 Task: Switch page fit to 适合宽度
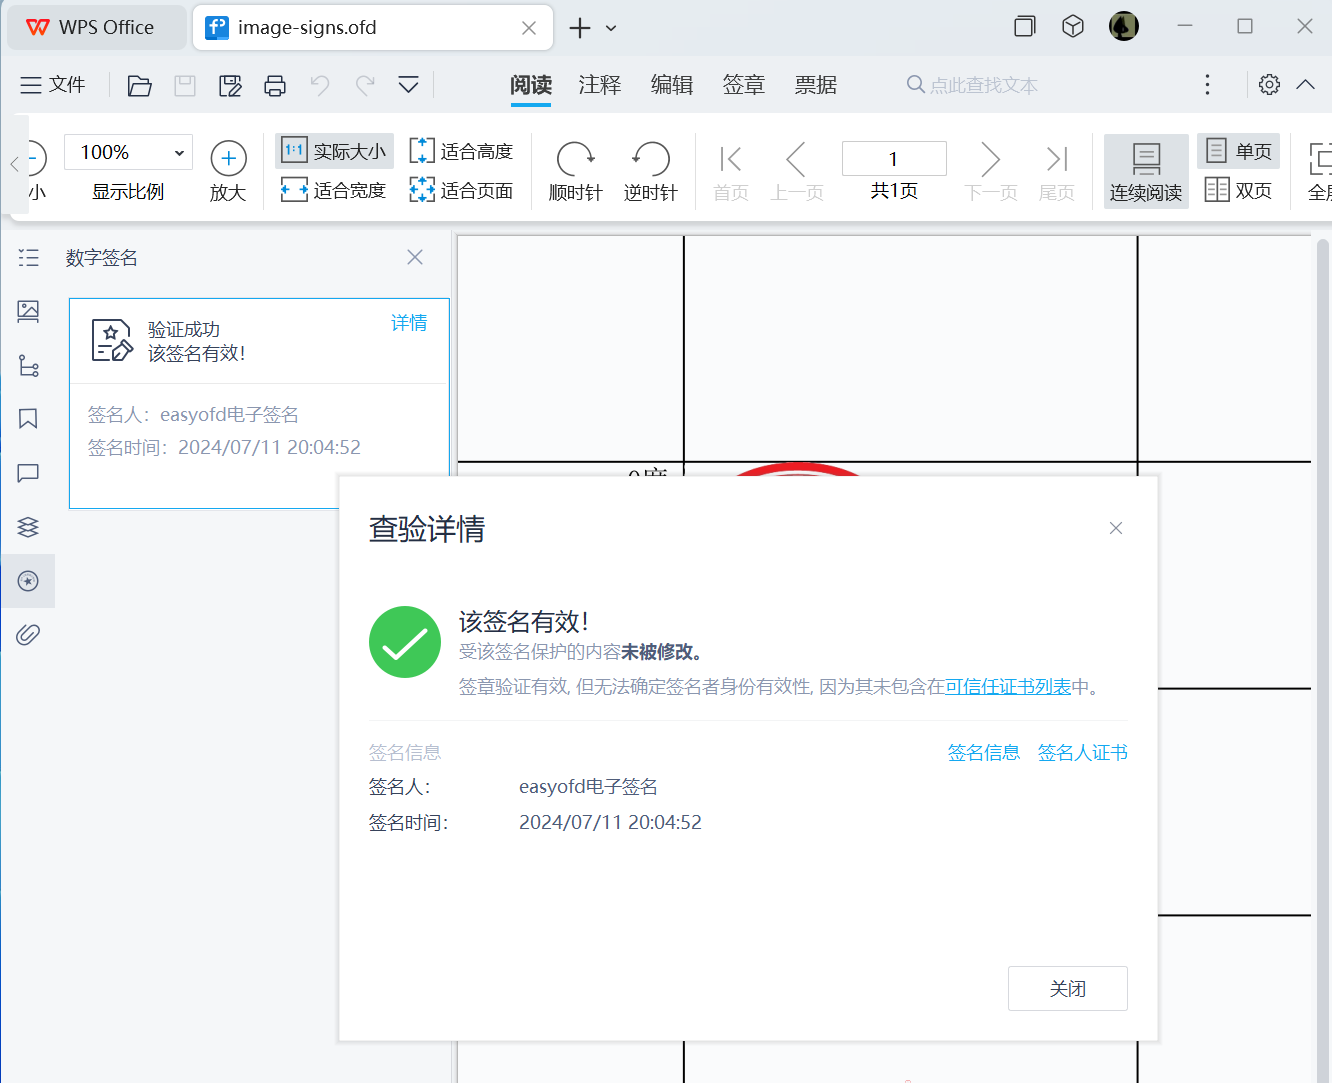click(x=333, y=190)
